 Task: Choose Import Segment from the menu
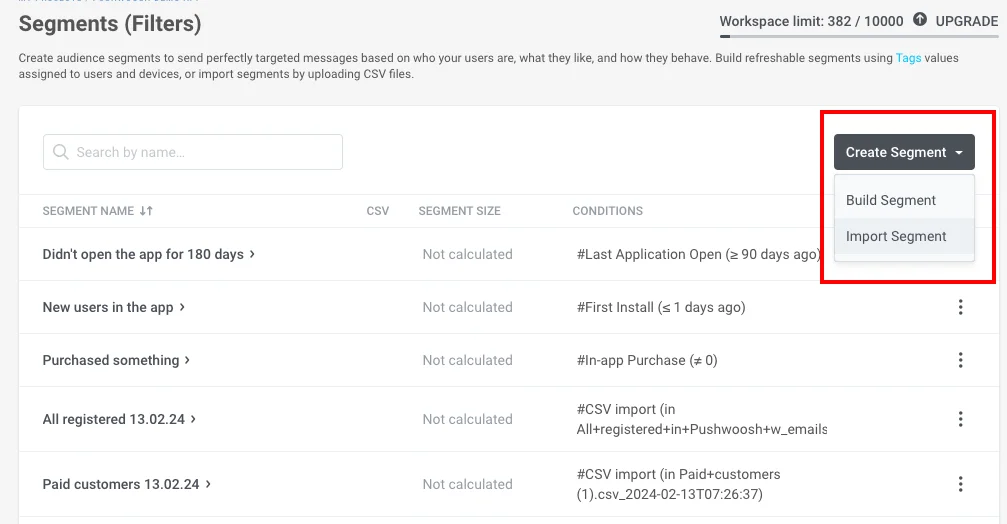pyautogui.click(x=896, y=236)
